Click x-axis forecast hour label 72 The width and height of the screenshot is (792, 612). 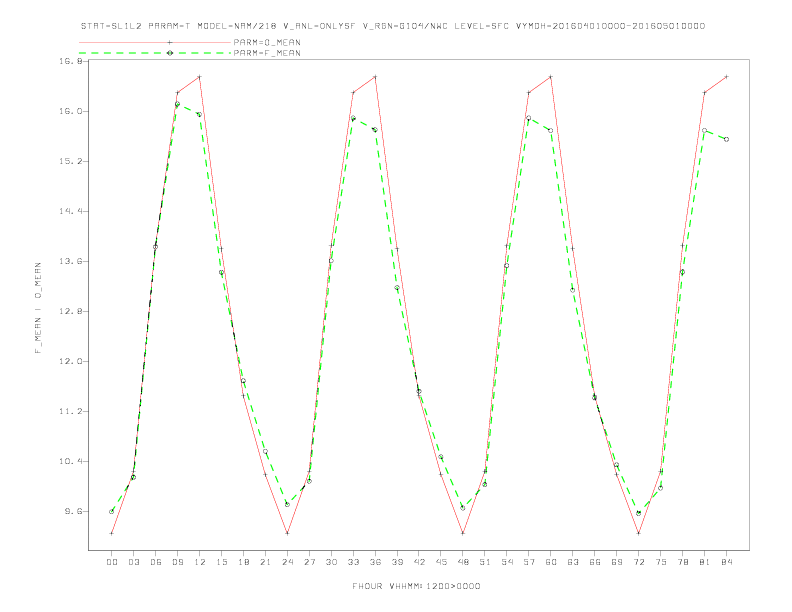[639, 562]
